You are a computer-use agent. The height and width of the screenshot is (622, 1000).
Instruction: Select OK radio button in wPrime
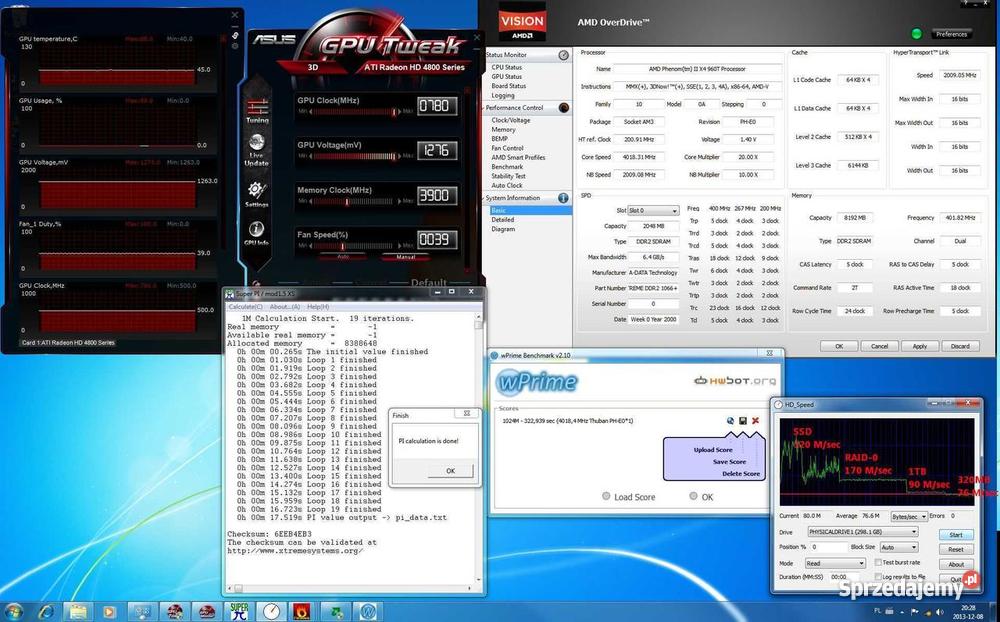pos(693,496)
